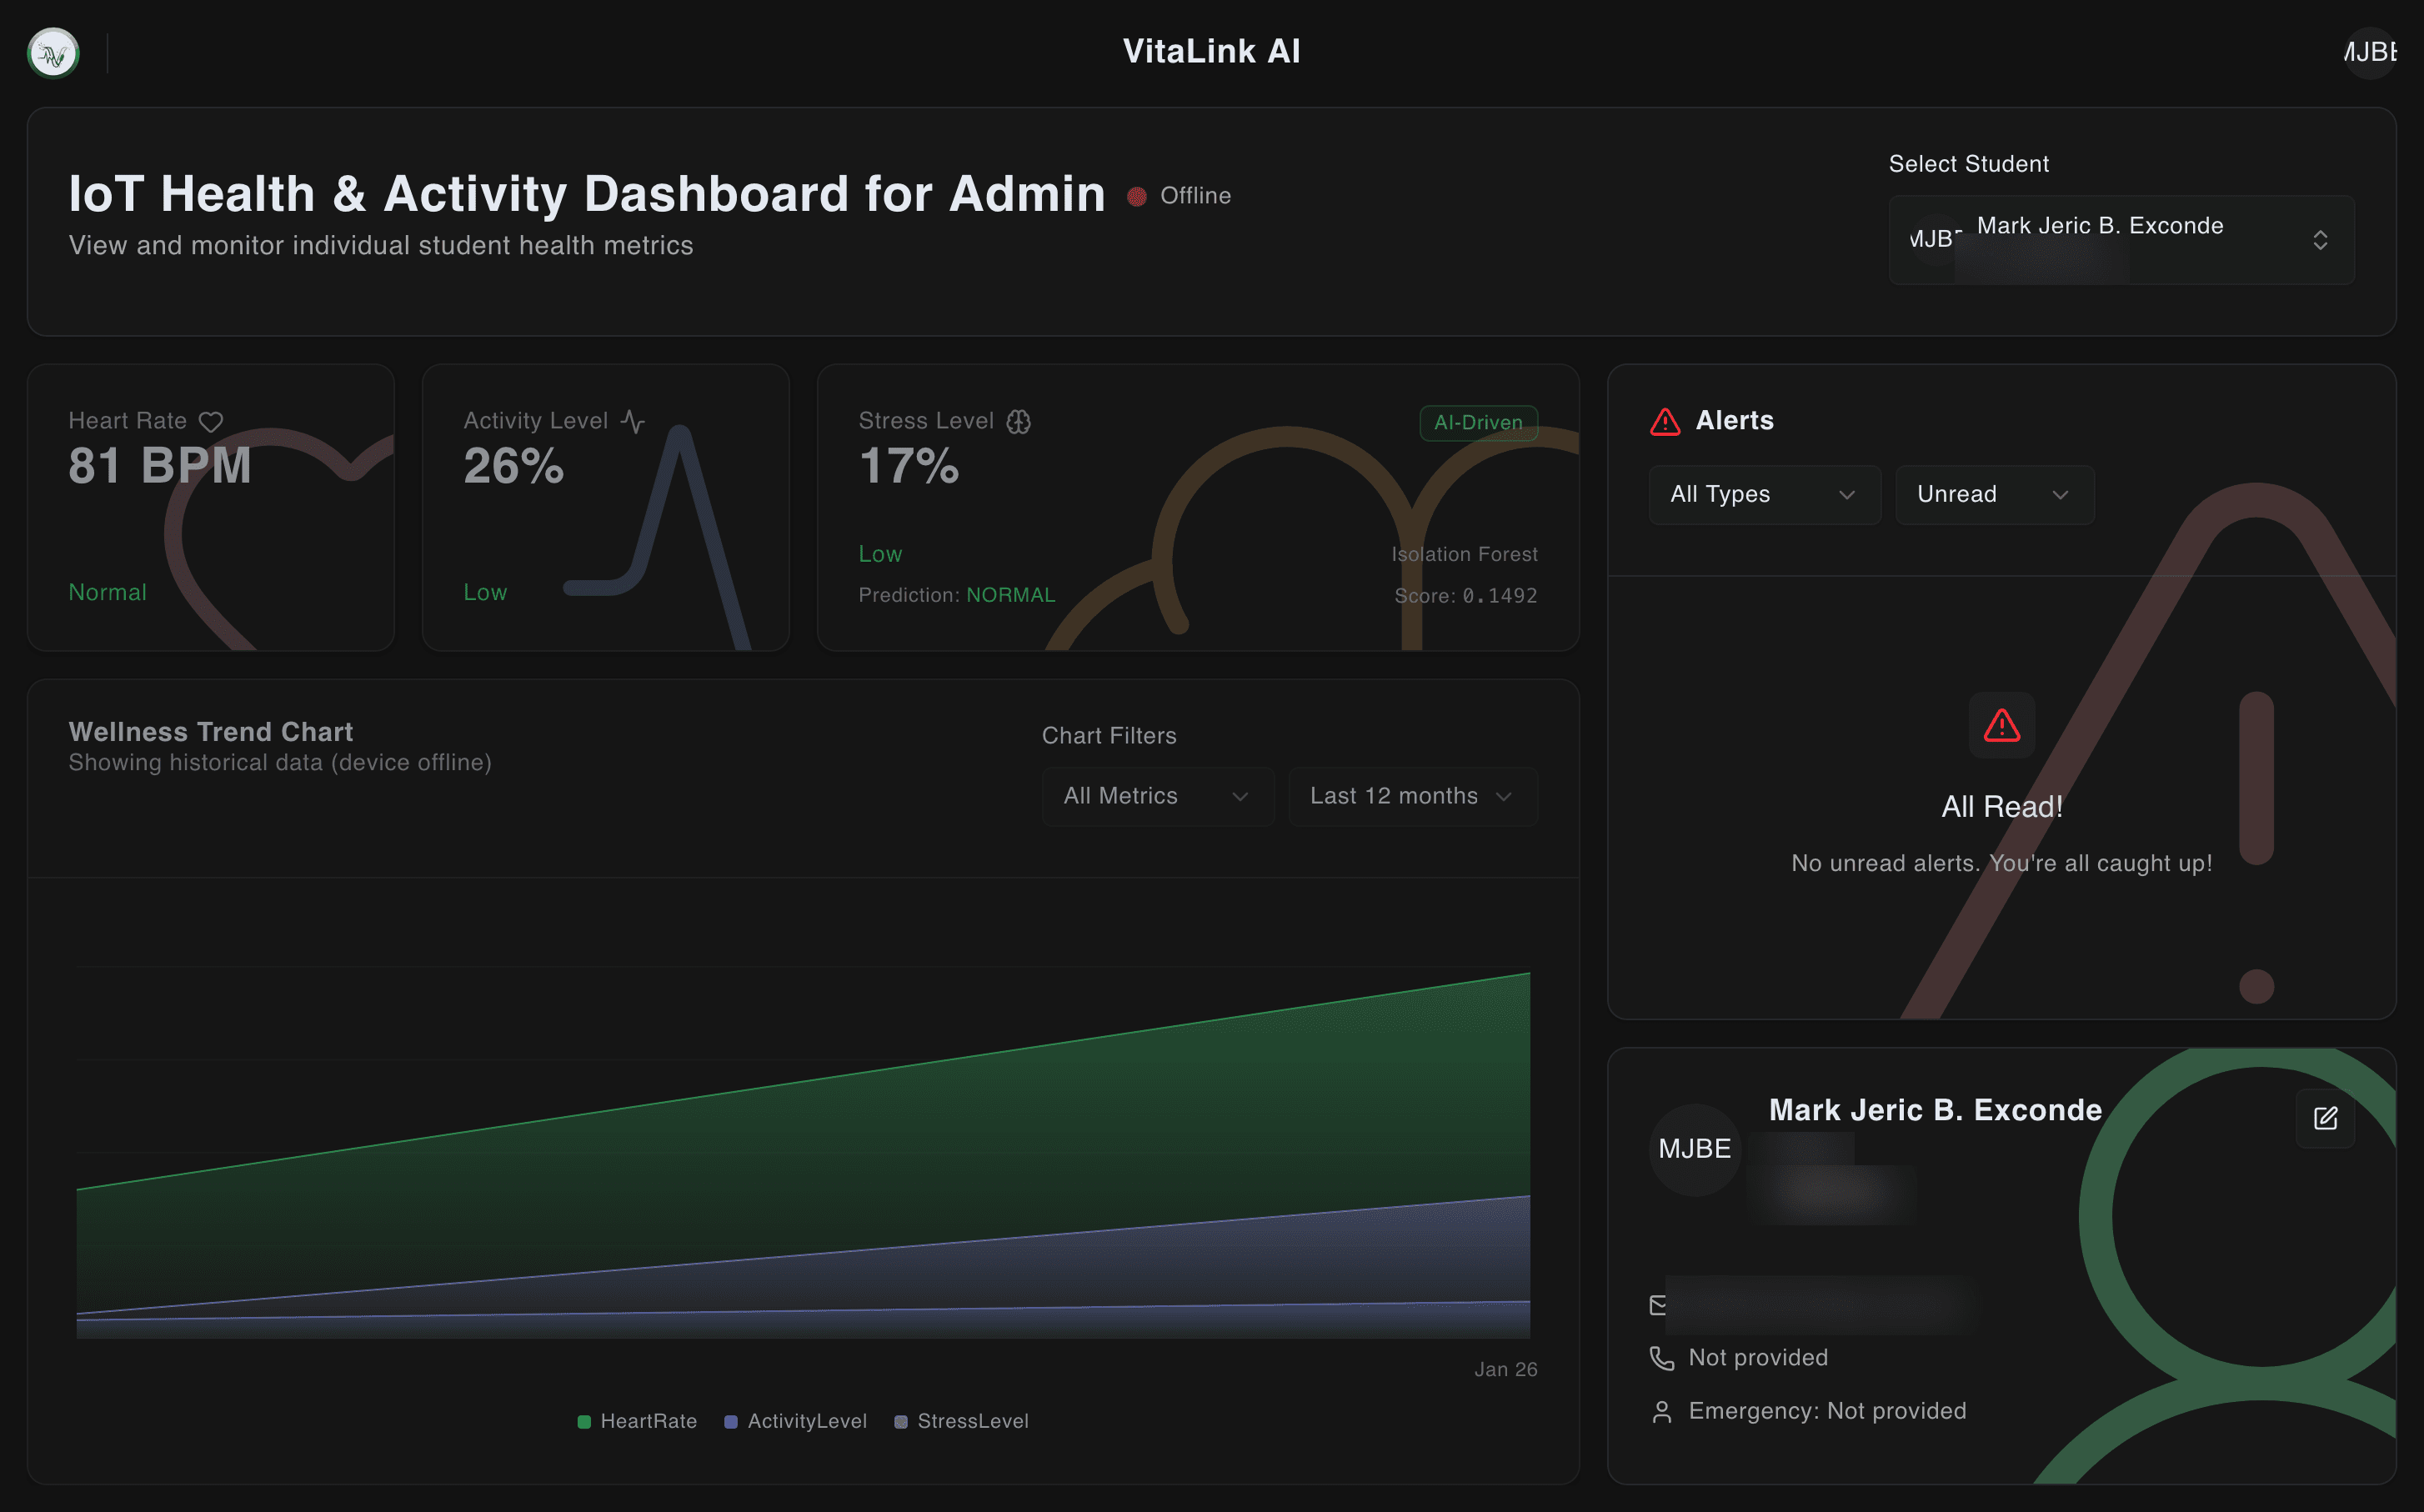This screenshot has height=1512, width=2424.
Task: Open the MJBE user avatar in the header
Action: pos(2370,52)
